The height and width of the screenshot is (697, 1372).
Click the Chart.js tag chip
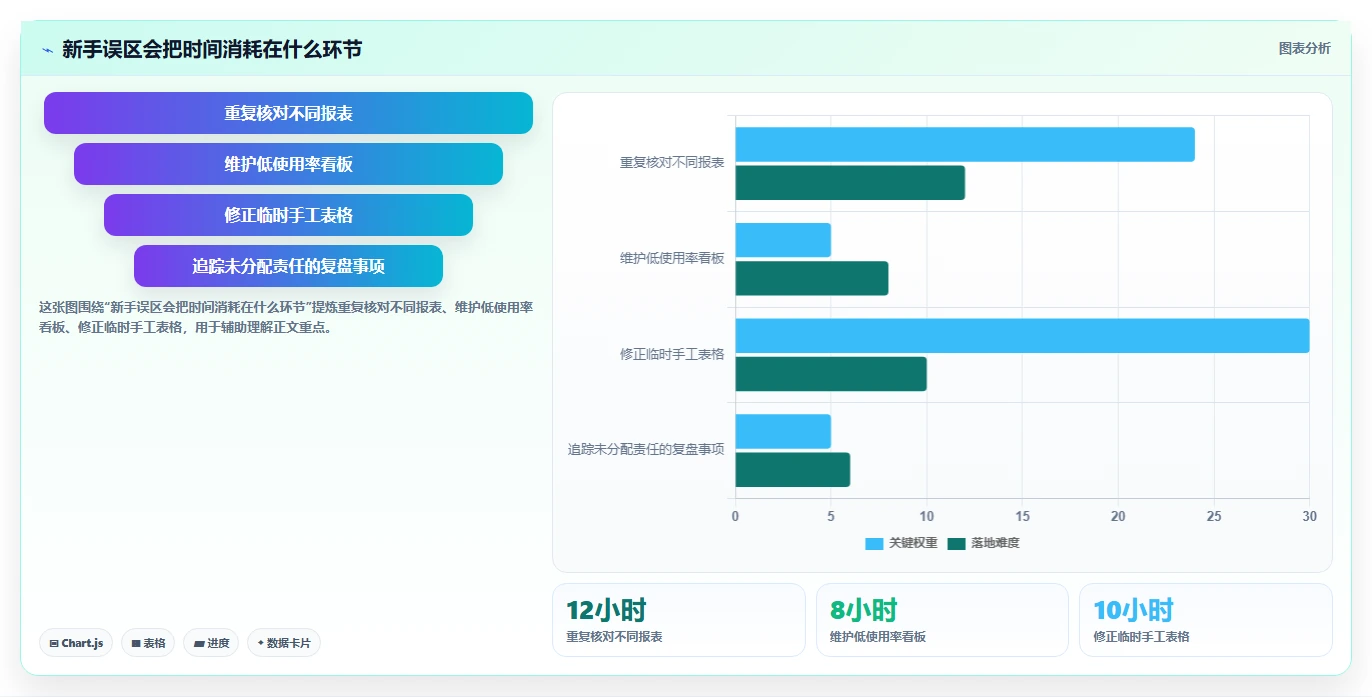pyautogui.click(x=76, y=643)
